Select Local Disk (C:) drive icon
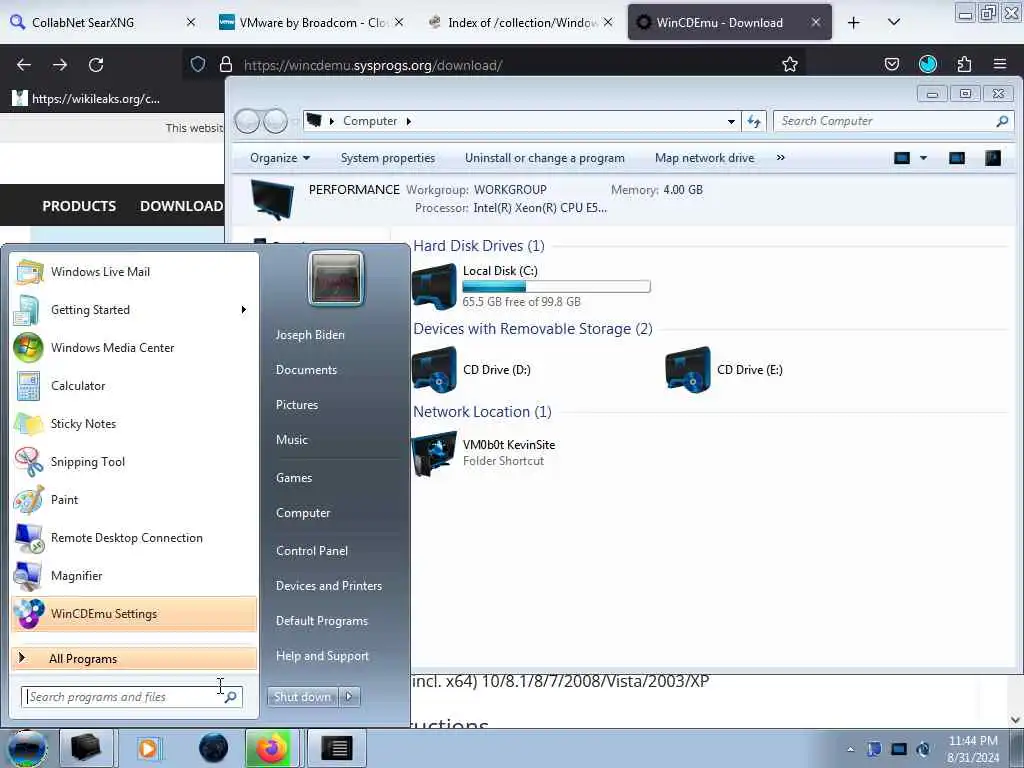The height and width of the screenshot is (768, 1024). click(x=434, y=285)
